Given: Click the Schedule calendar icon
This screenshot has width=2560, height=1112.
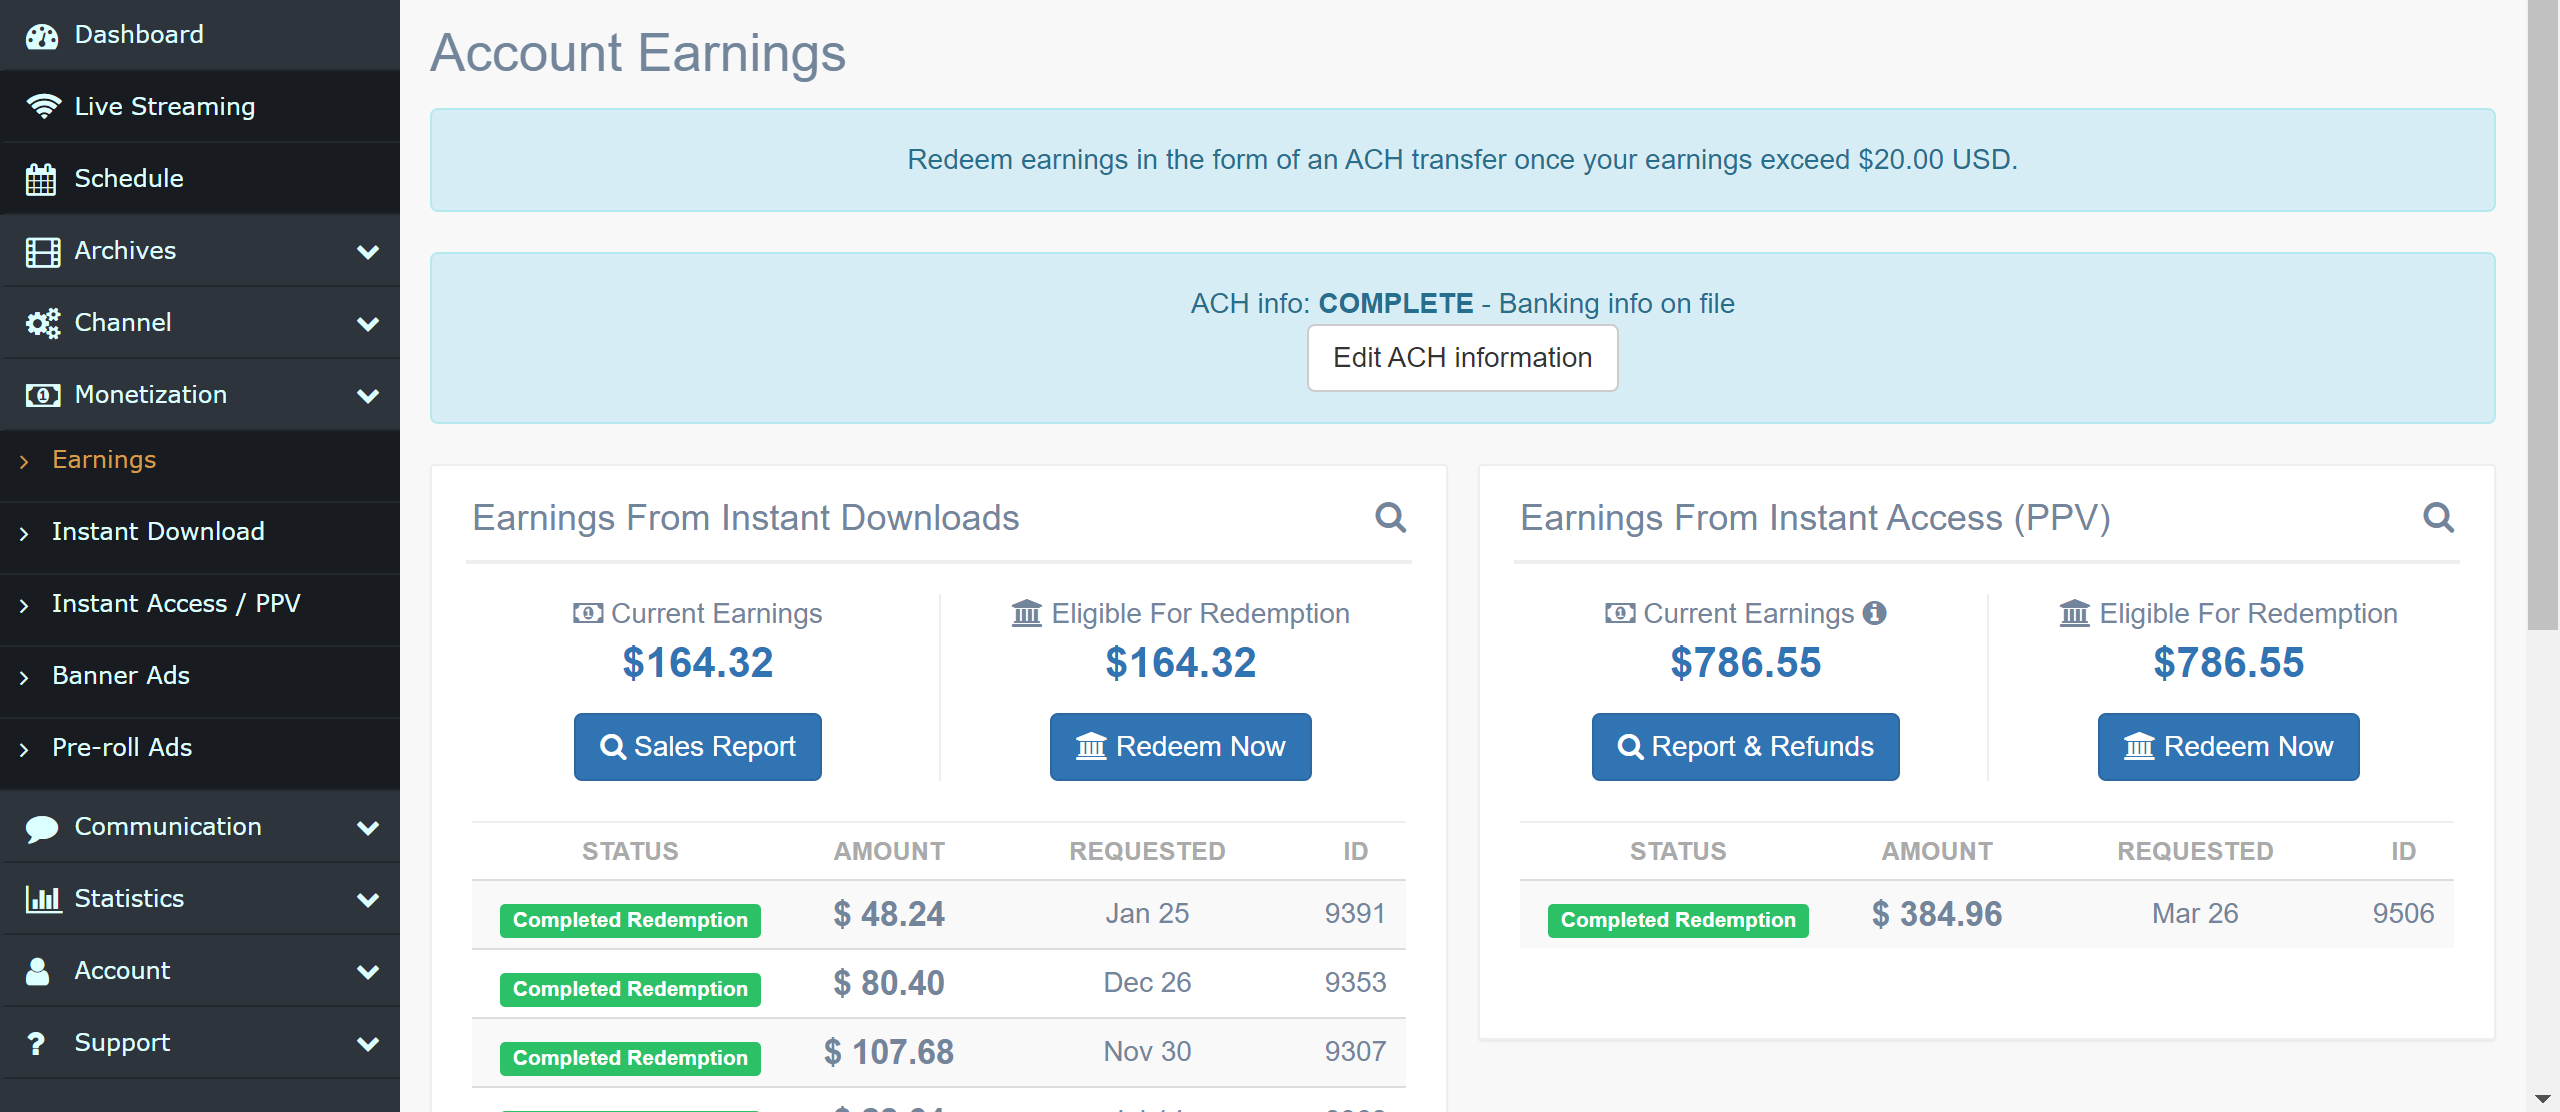Looking at the screenshot, I should click(42, 179).
